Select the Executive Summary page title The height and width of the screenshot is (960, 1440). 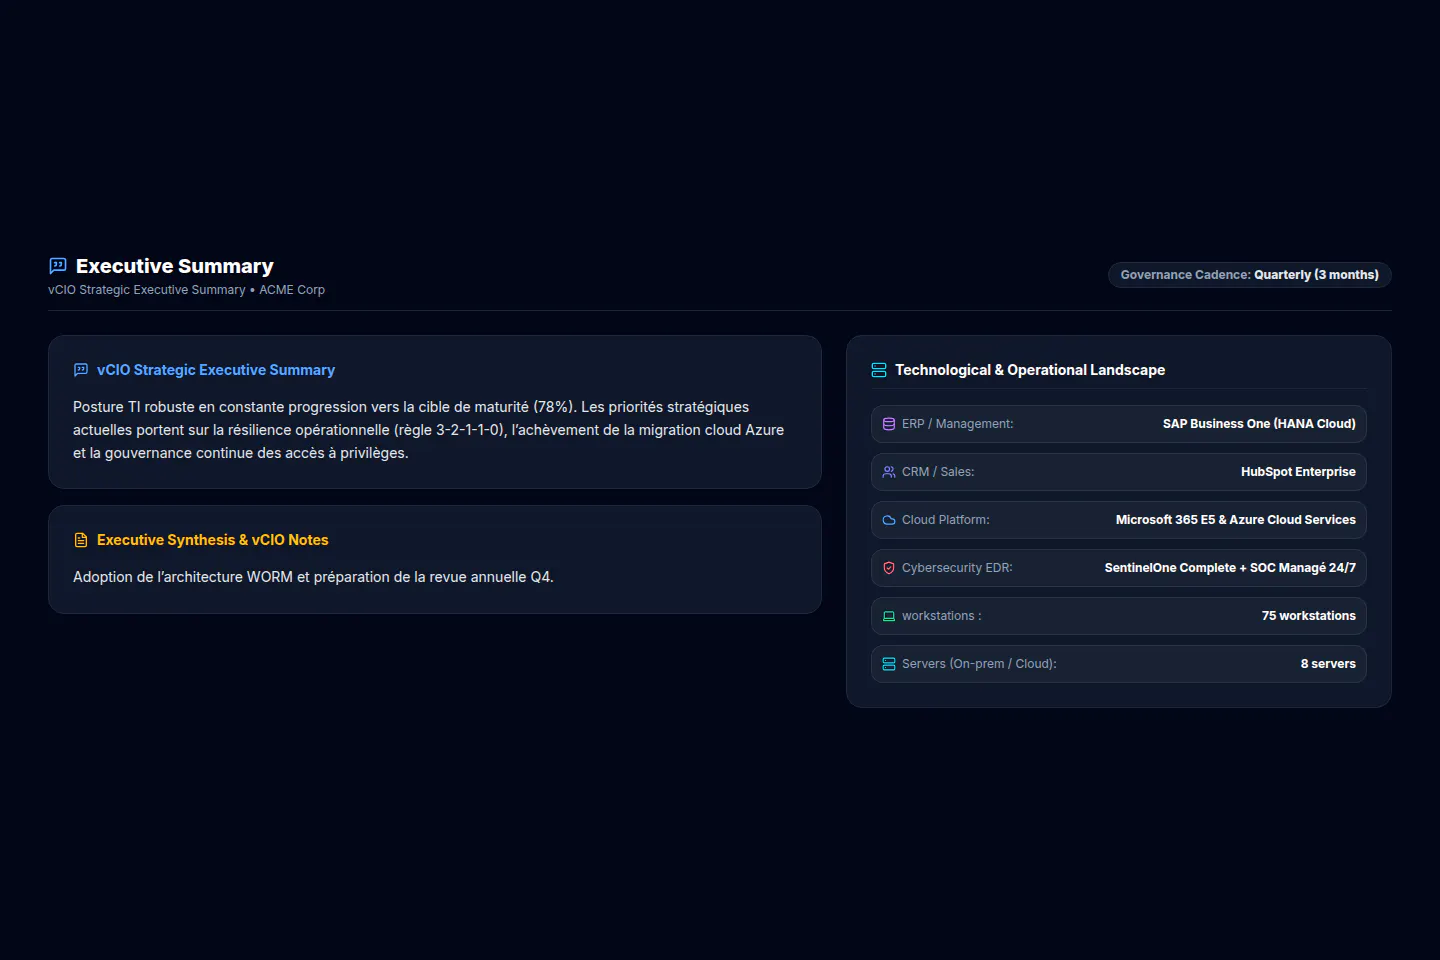(x=175, y=266)
